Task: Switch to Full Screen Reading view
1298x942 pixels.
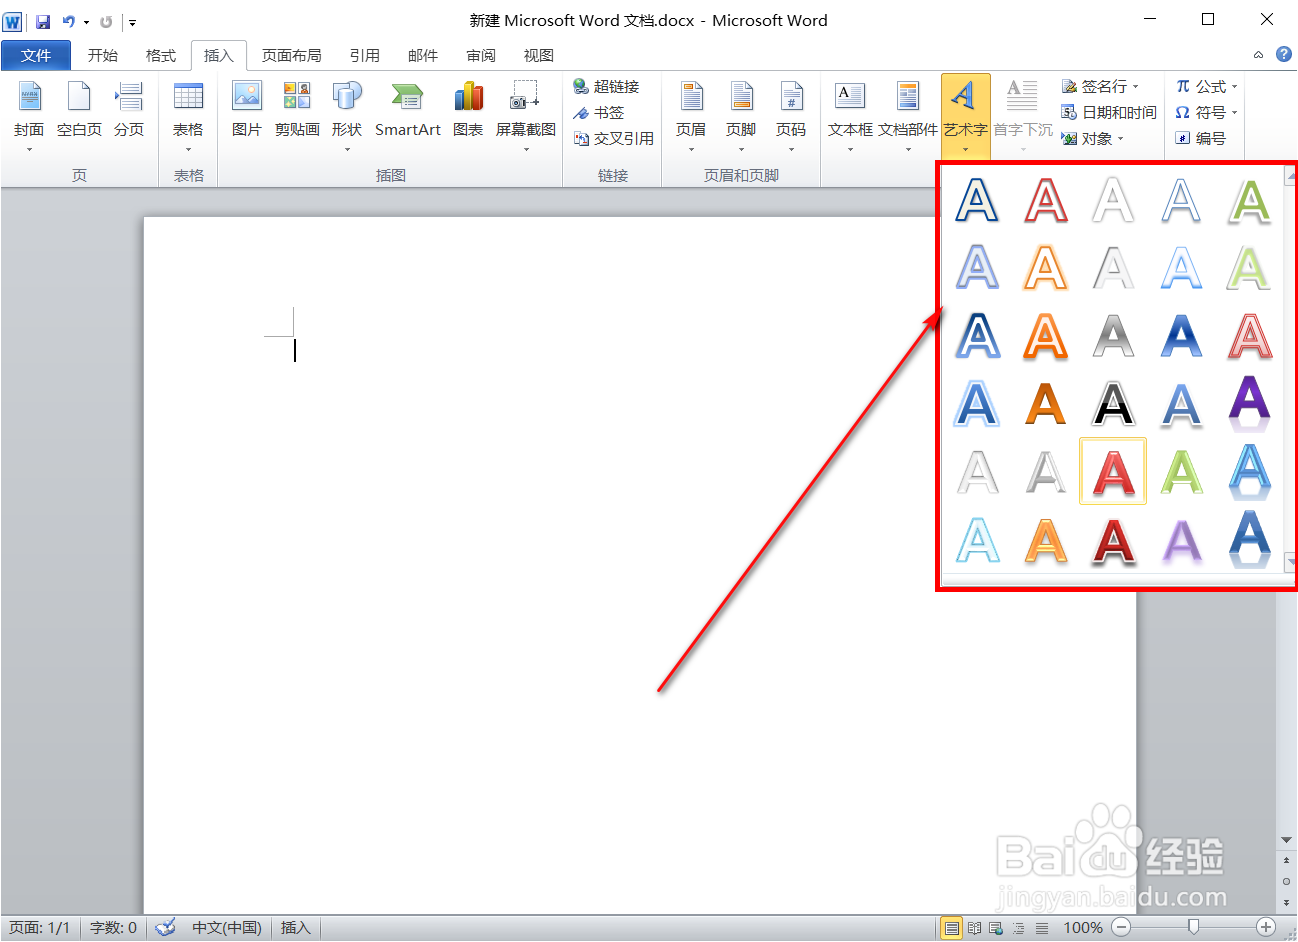Action: click(x=975, y=928)
